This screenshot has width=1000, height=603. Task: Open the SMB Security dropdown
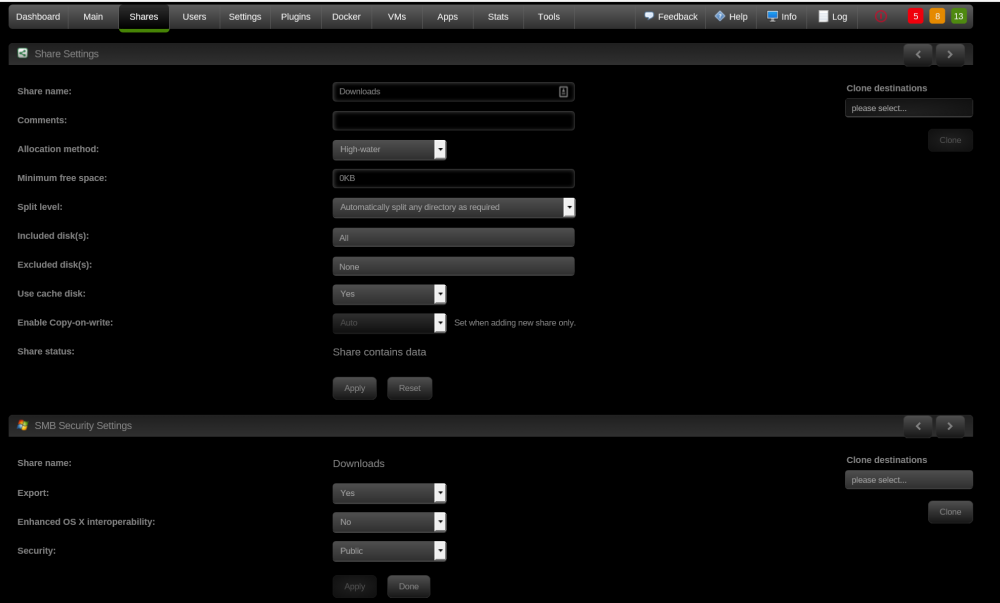pyautogui.click(x=389, y=551)
